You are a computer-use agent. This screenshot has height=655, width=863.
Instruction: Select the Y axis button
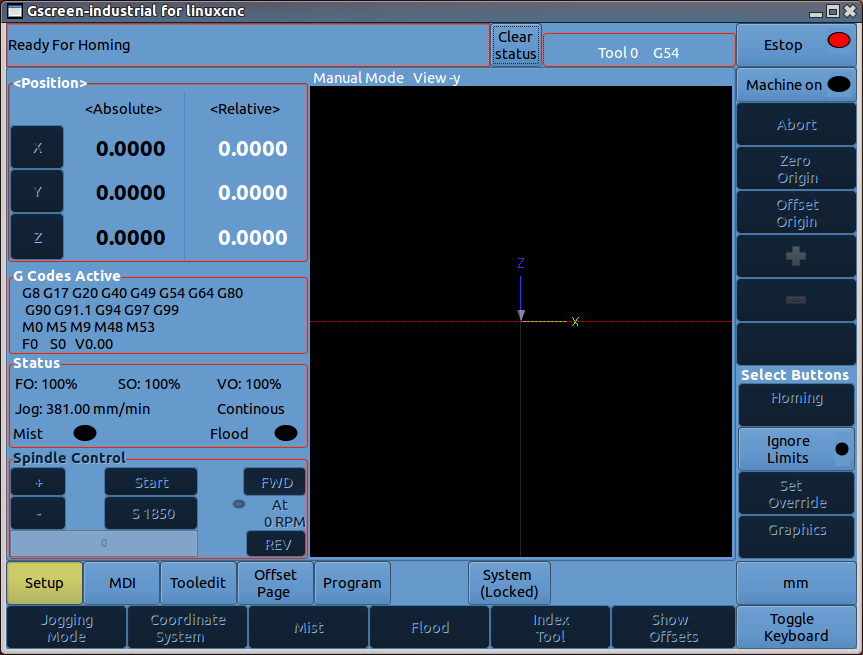[37, 192]
